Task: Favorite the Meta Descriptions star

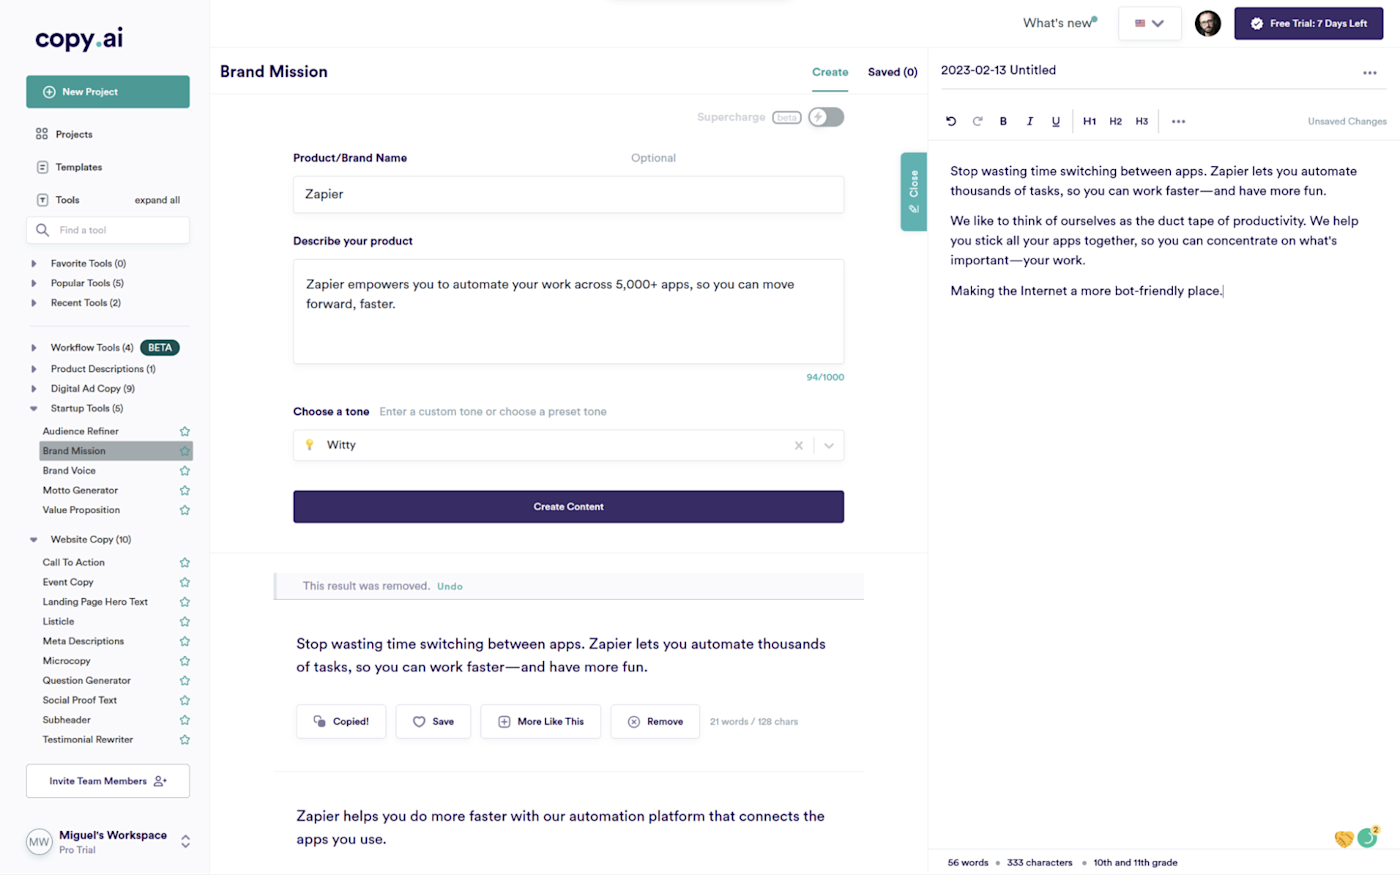Action: [184, 641]
